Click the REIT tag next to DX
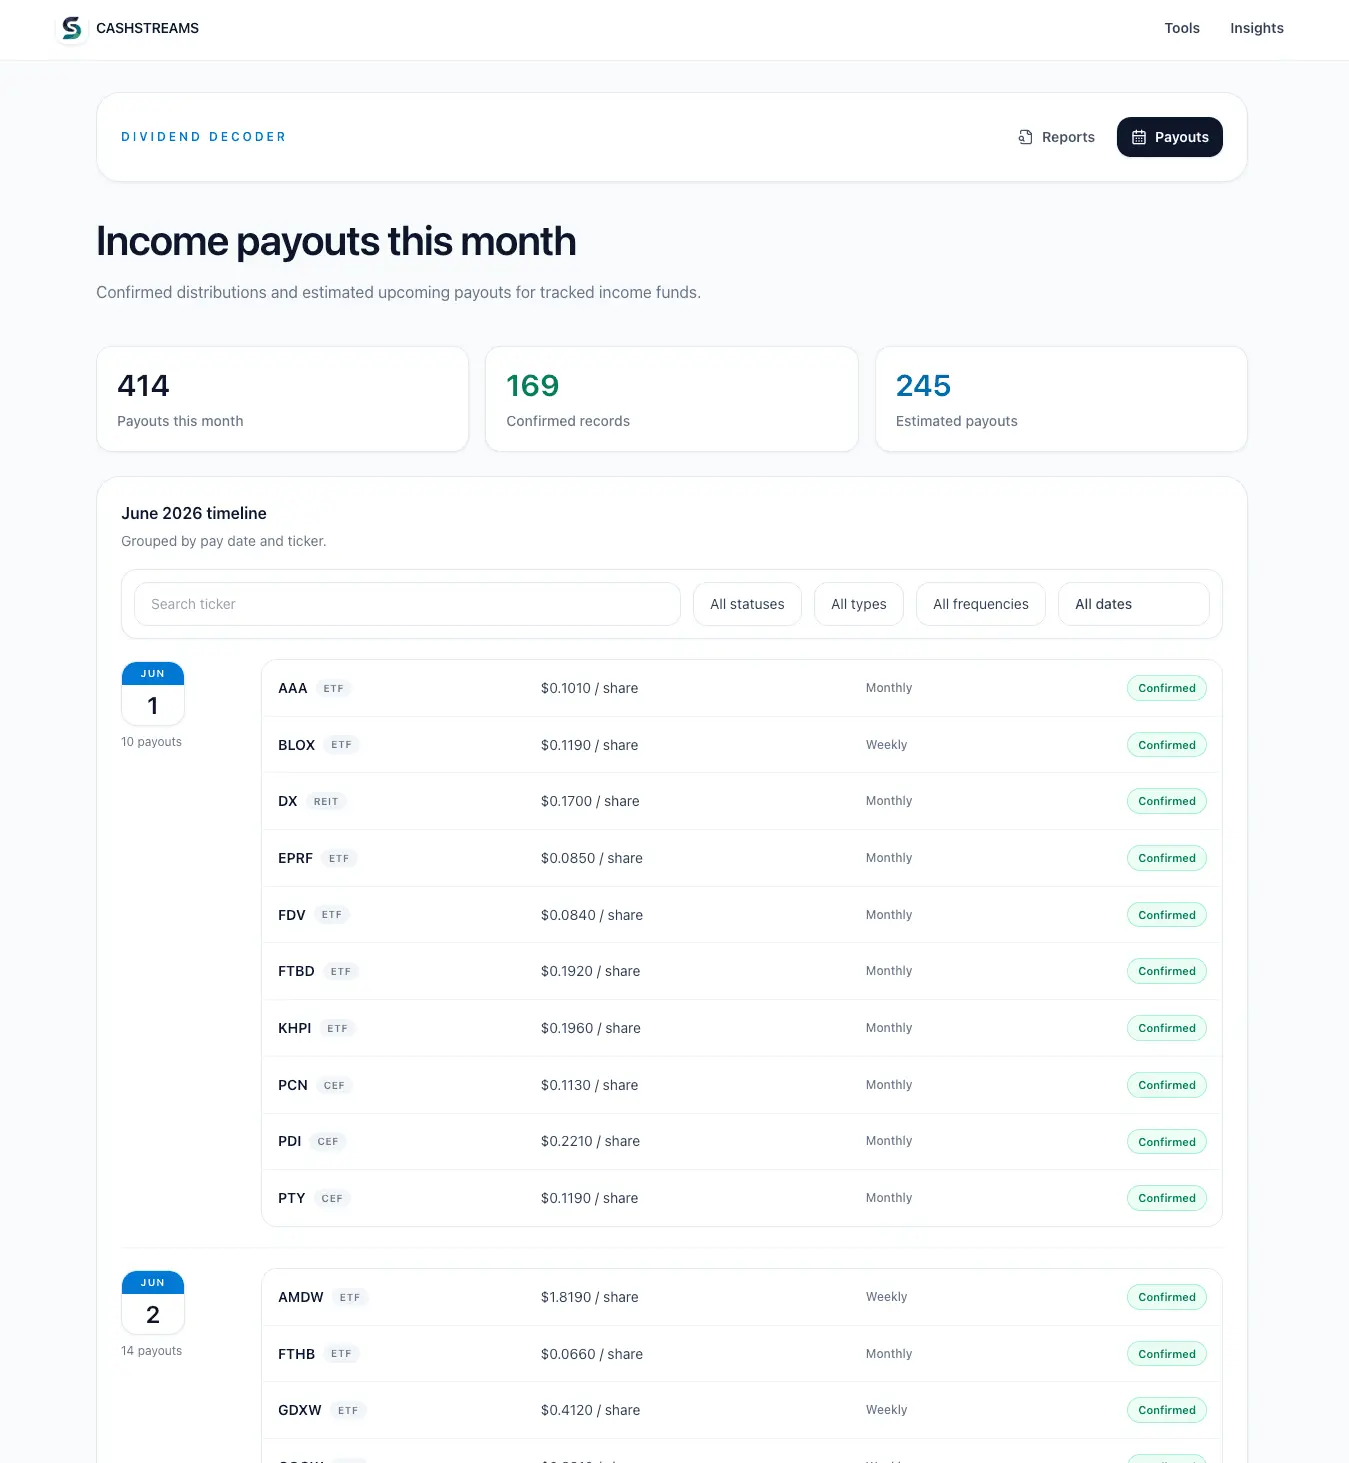This screenshot has height=1463, width=1349. [x=326, y=802]
